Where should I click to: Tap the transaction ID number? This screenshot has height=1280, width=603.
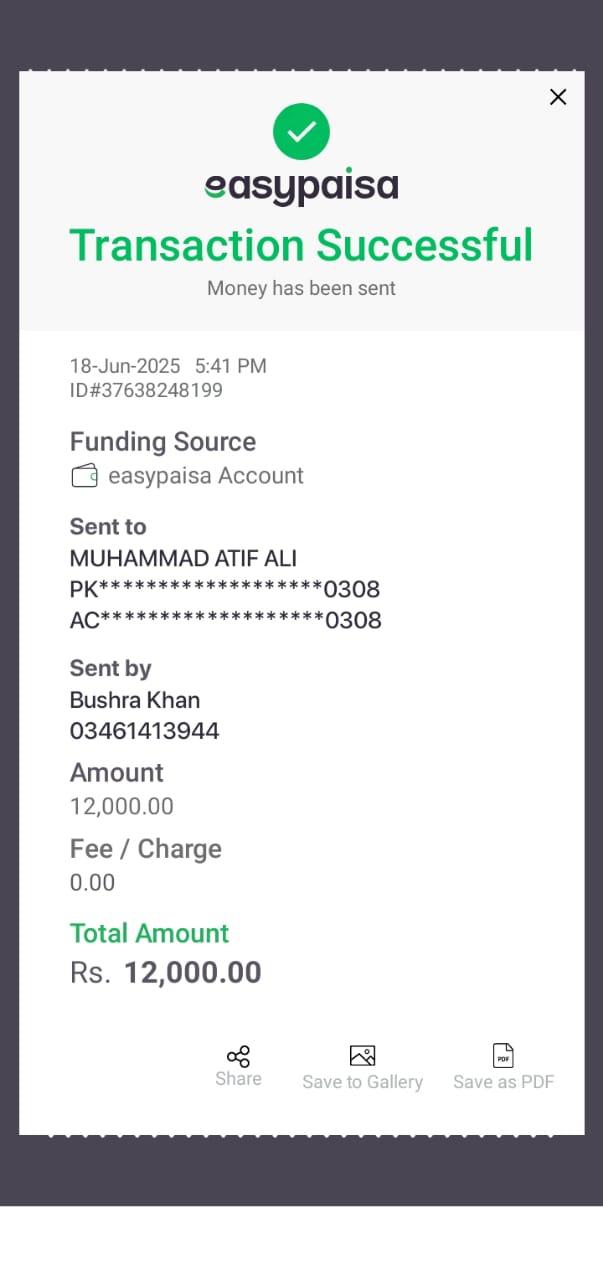[x=146, y=390]
